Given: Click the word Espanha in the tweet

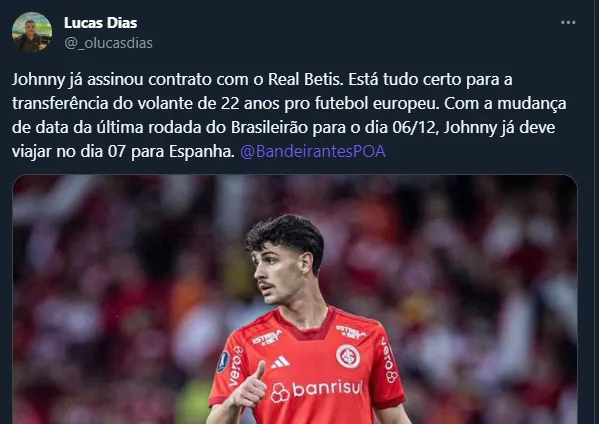Looking at the screenshot, I should pyautogui.click(x=202, y=152).
